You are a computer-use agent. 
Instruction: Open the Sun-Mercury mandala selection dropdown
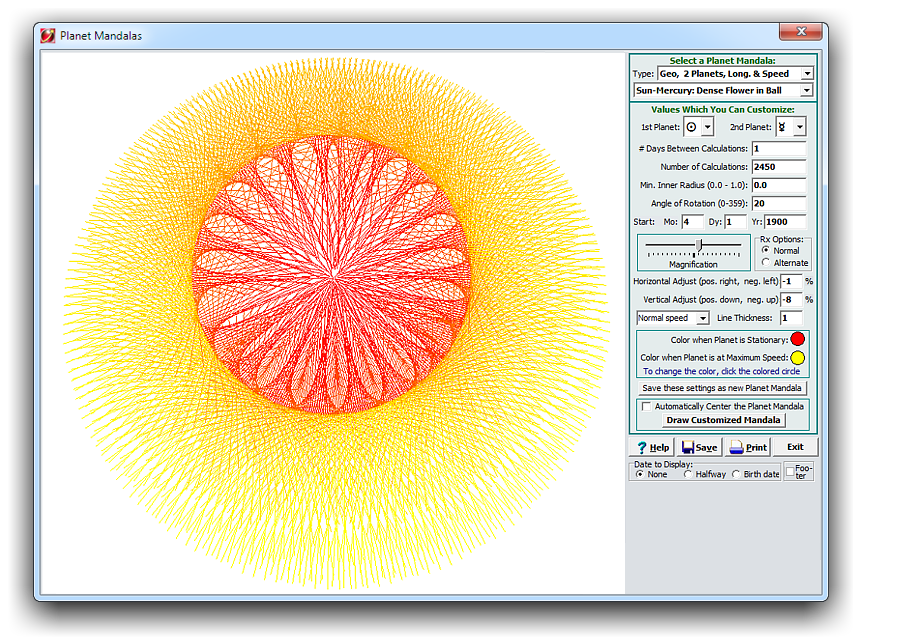click(x=807, y=90)
